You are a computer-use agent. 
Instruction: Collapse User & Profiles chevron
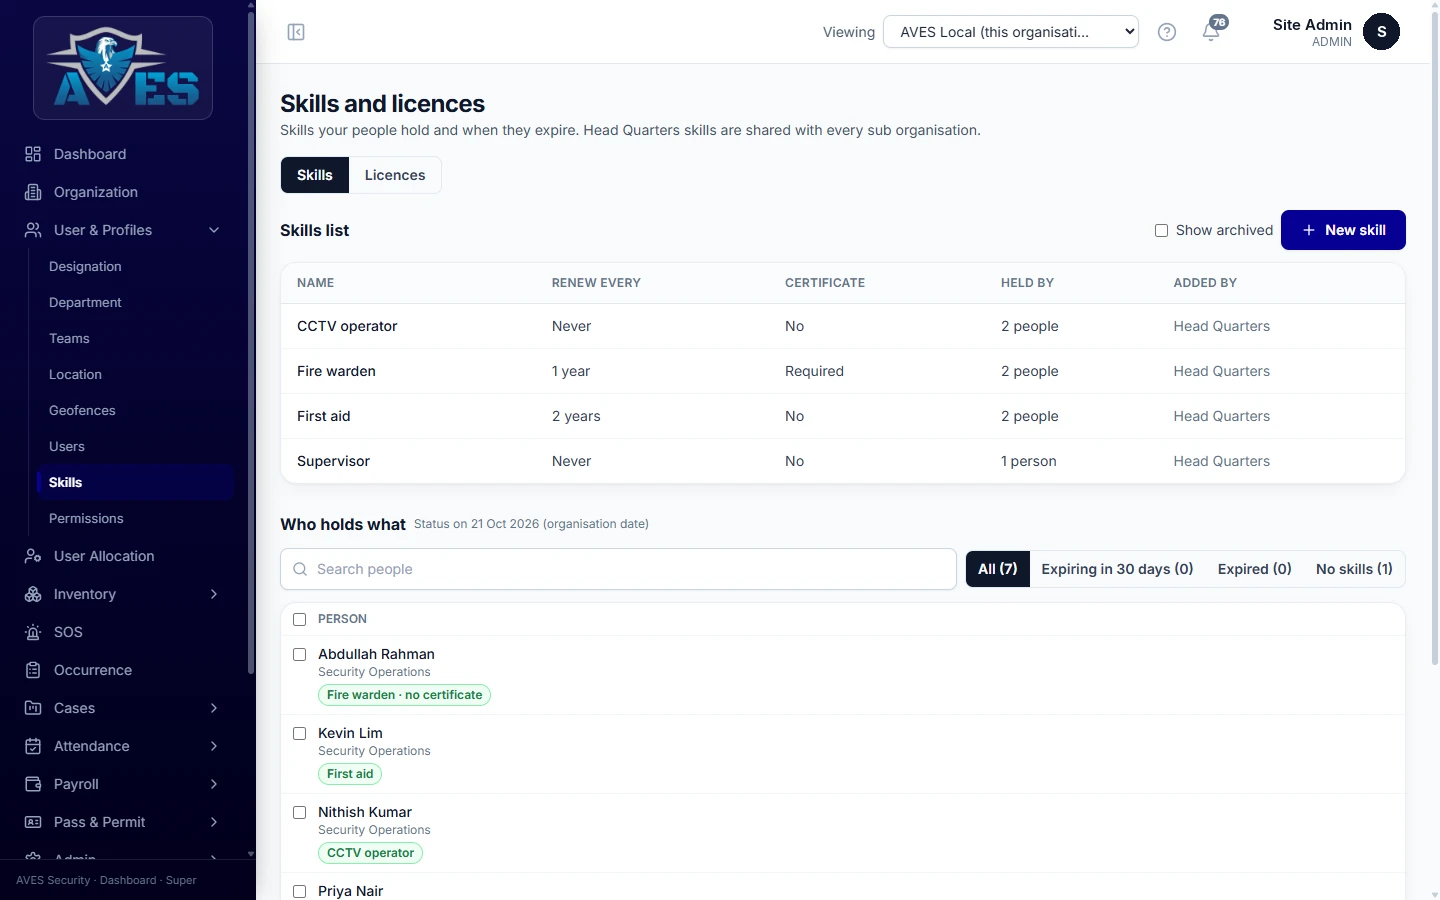(214, 230)
